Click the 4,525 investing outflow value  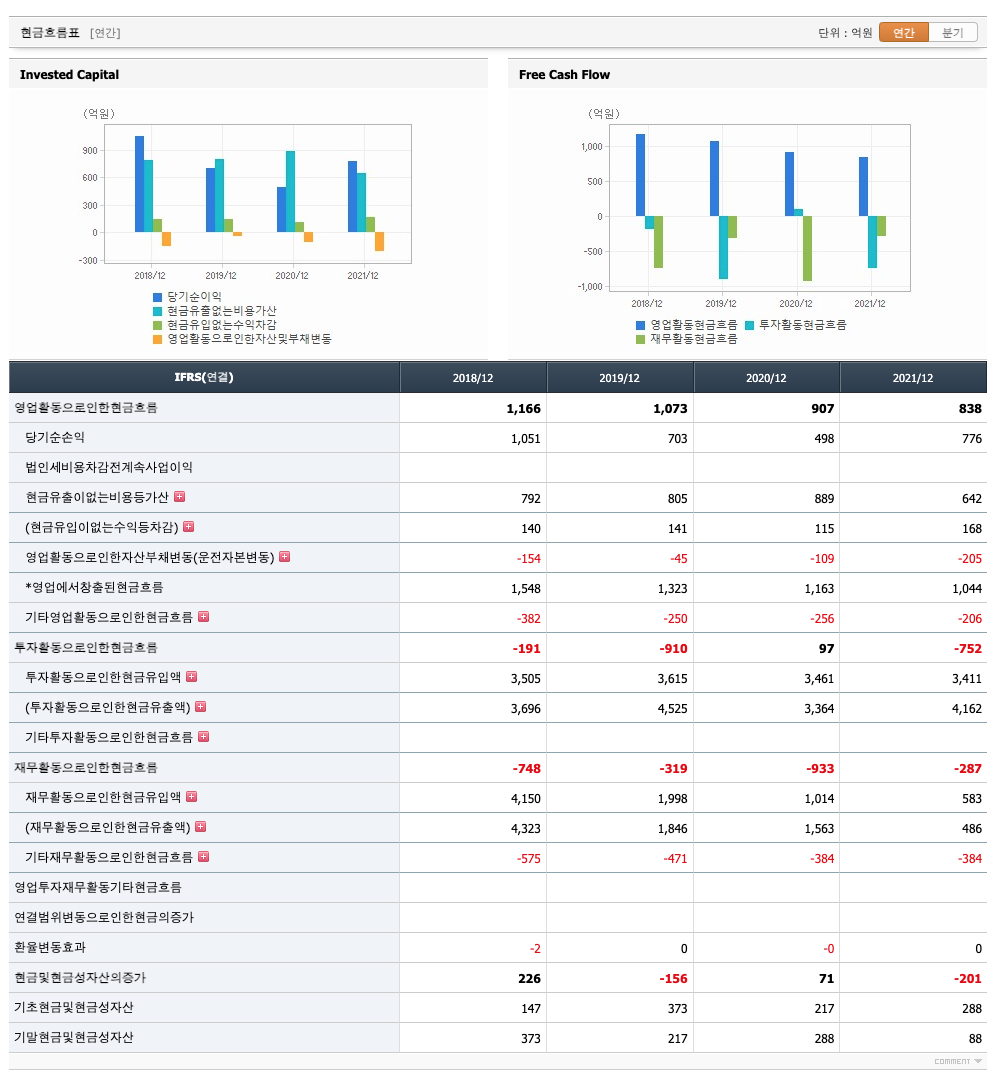672,709
